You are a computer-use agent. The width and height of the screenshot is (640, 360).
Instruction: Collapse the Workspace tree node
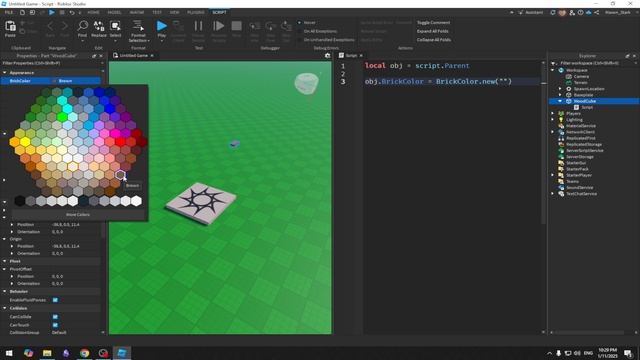(x=553, y=70)
